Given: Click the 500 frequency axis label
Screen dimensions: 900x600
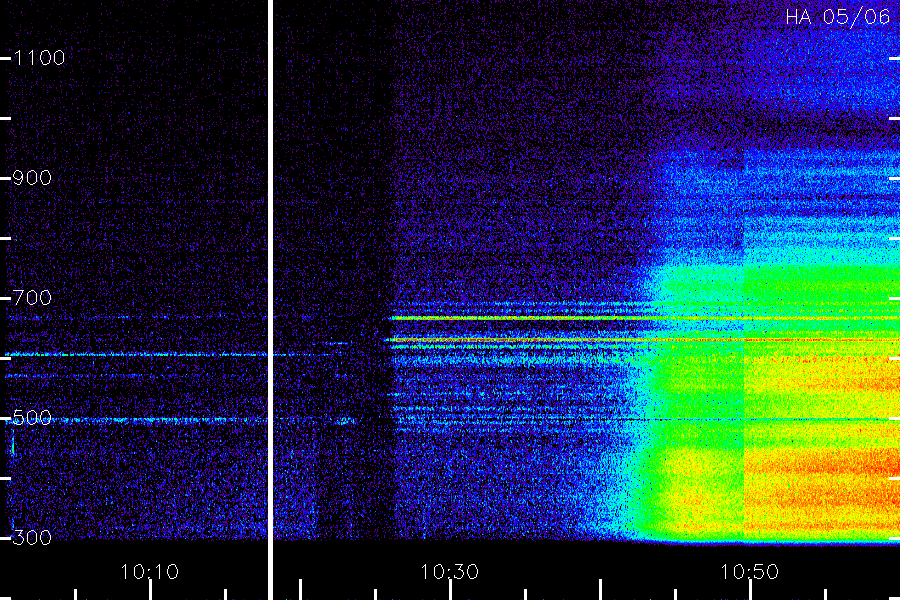Looking at the screenshot, I should coord(32,418).
